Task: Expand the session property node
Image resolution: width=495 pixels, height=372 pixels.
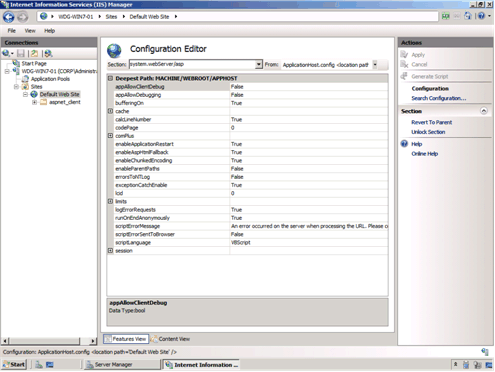Action: [110, 250]
